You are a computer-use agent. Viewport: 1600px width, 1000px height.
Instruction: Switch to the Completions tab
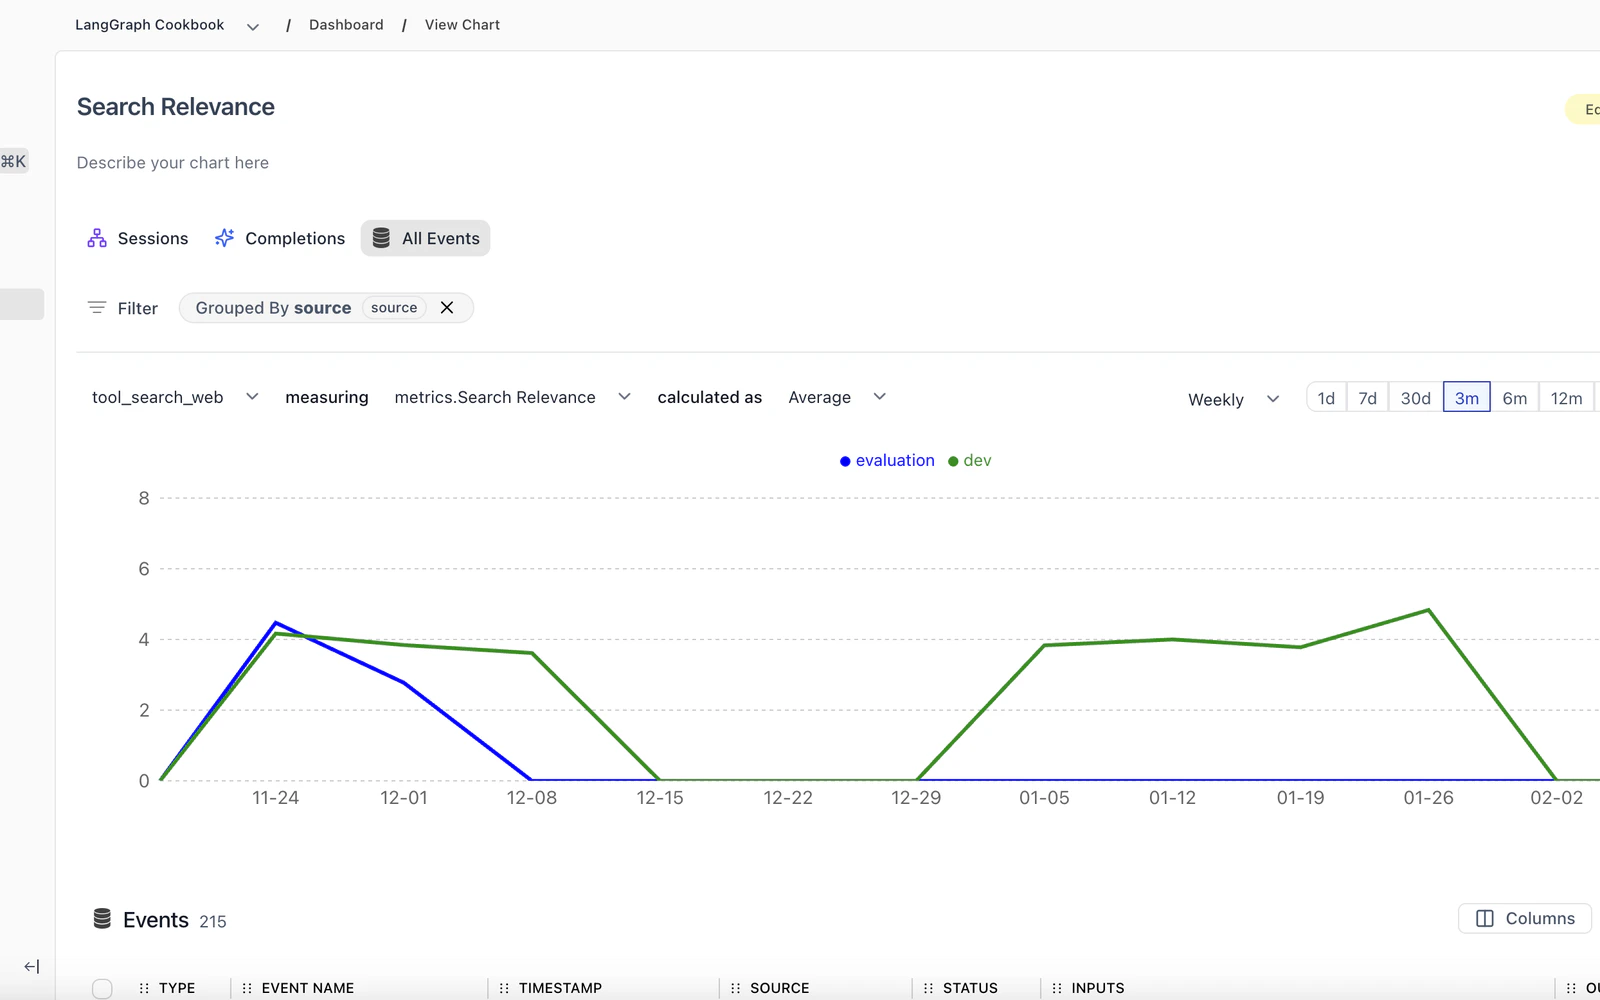click(x=280, y=238)
